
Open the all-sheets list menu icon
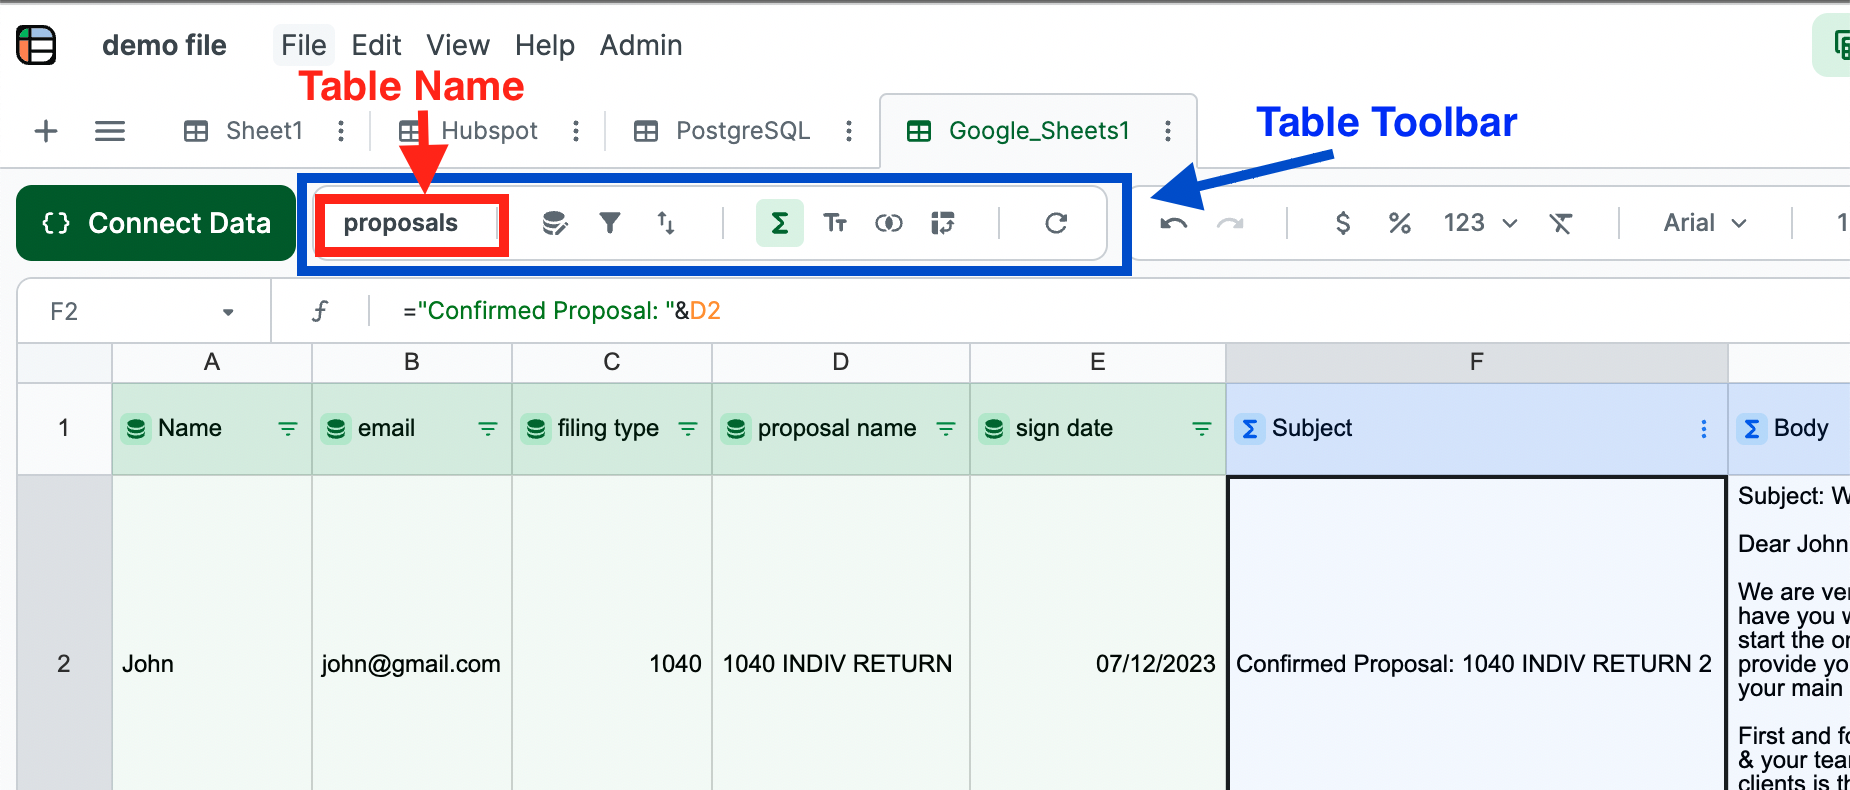click(110, 131)
